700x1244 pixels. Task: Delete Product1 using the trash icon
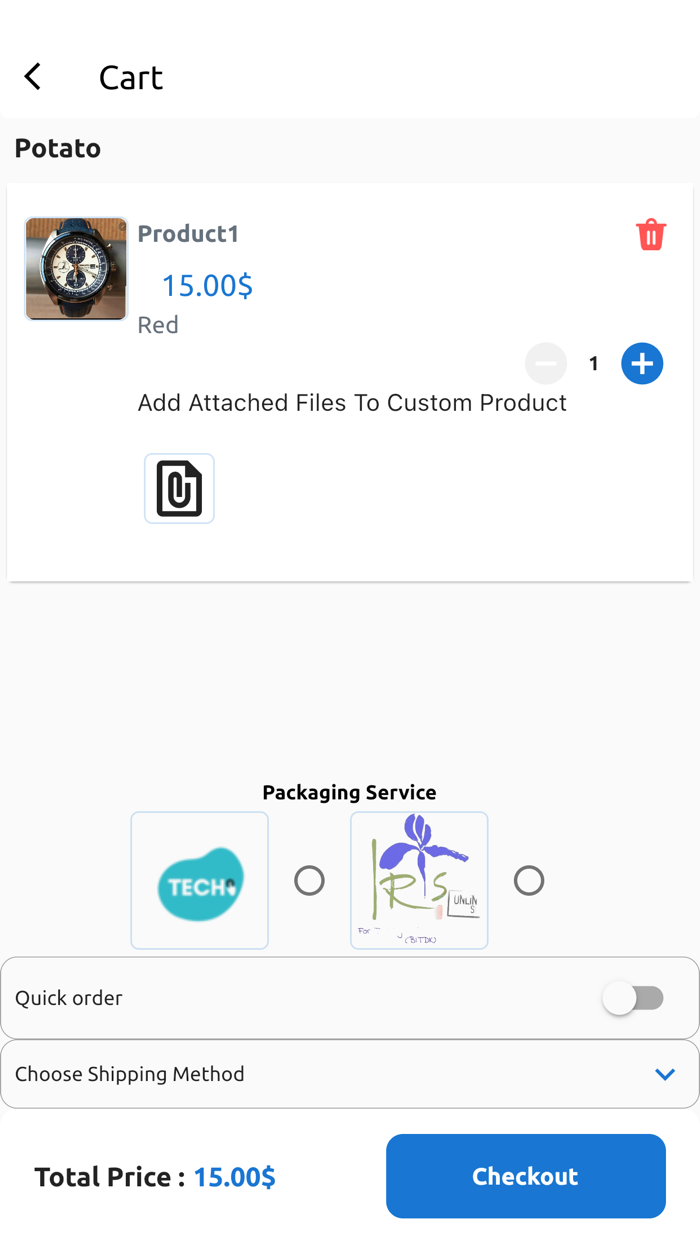point(651,234)
